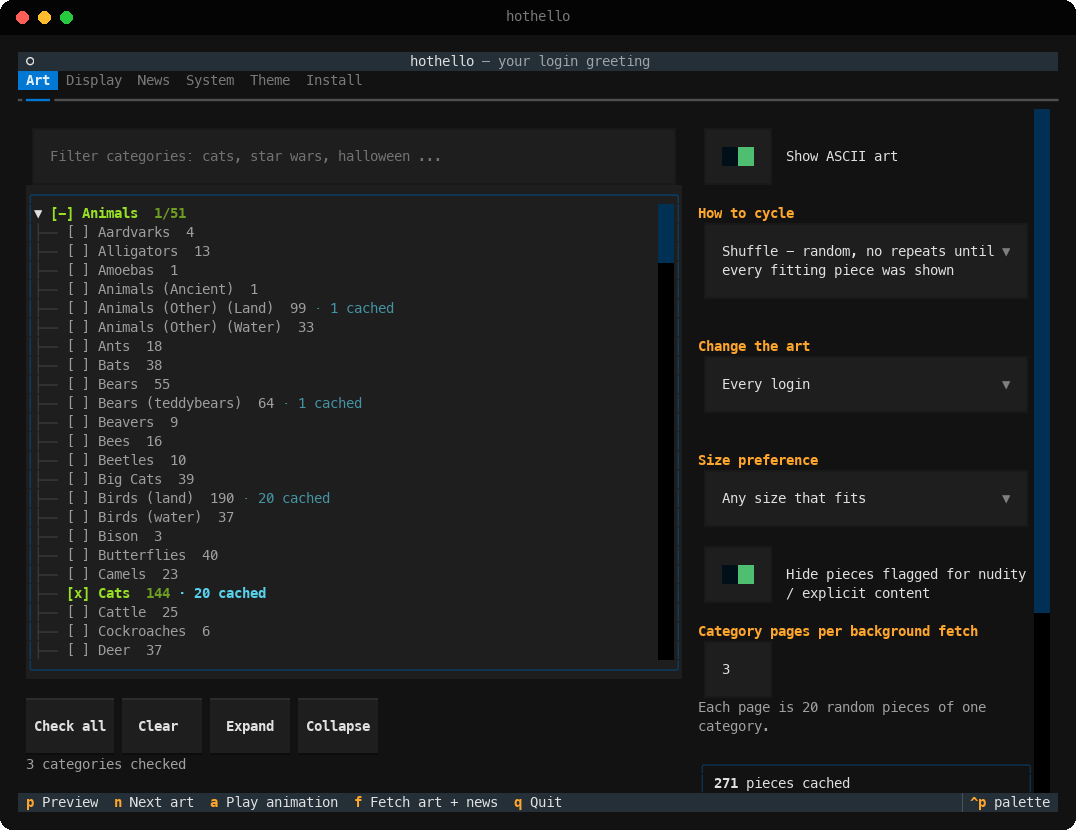Focus the Filter categories input field

(353, 156)
